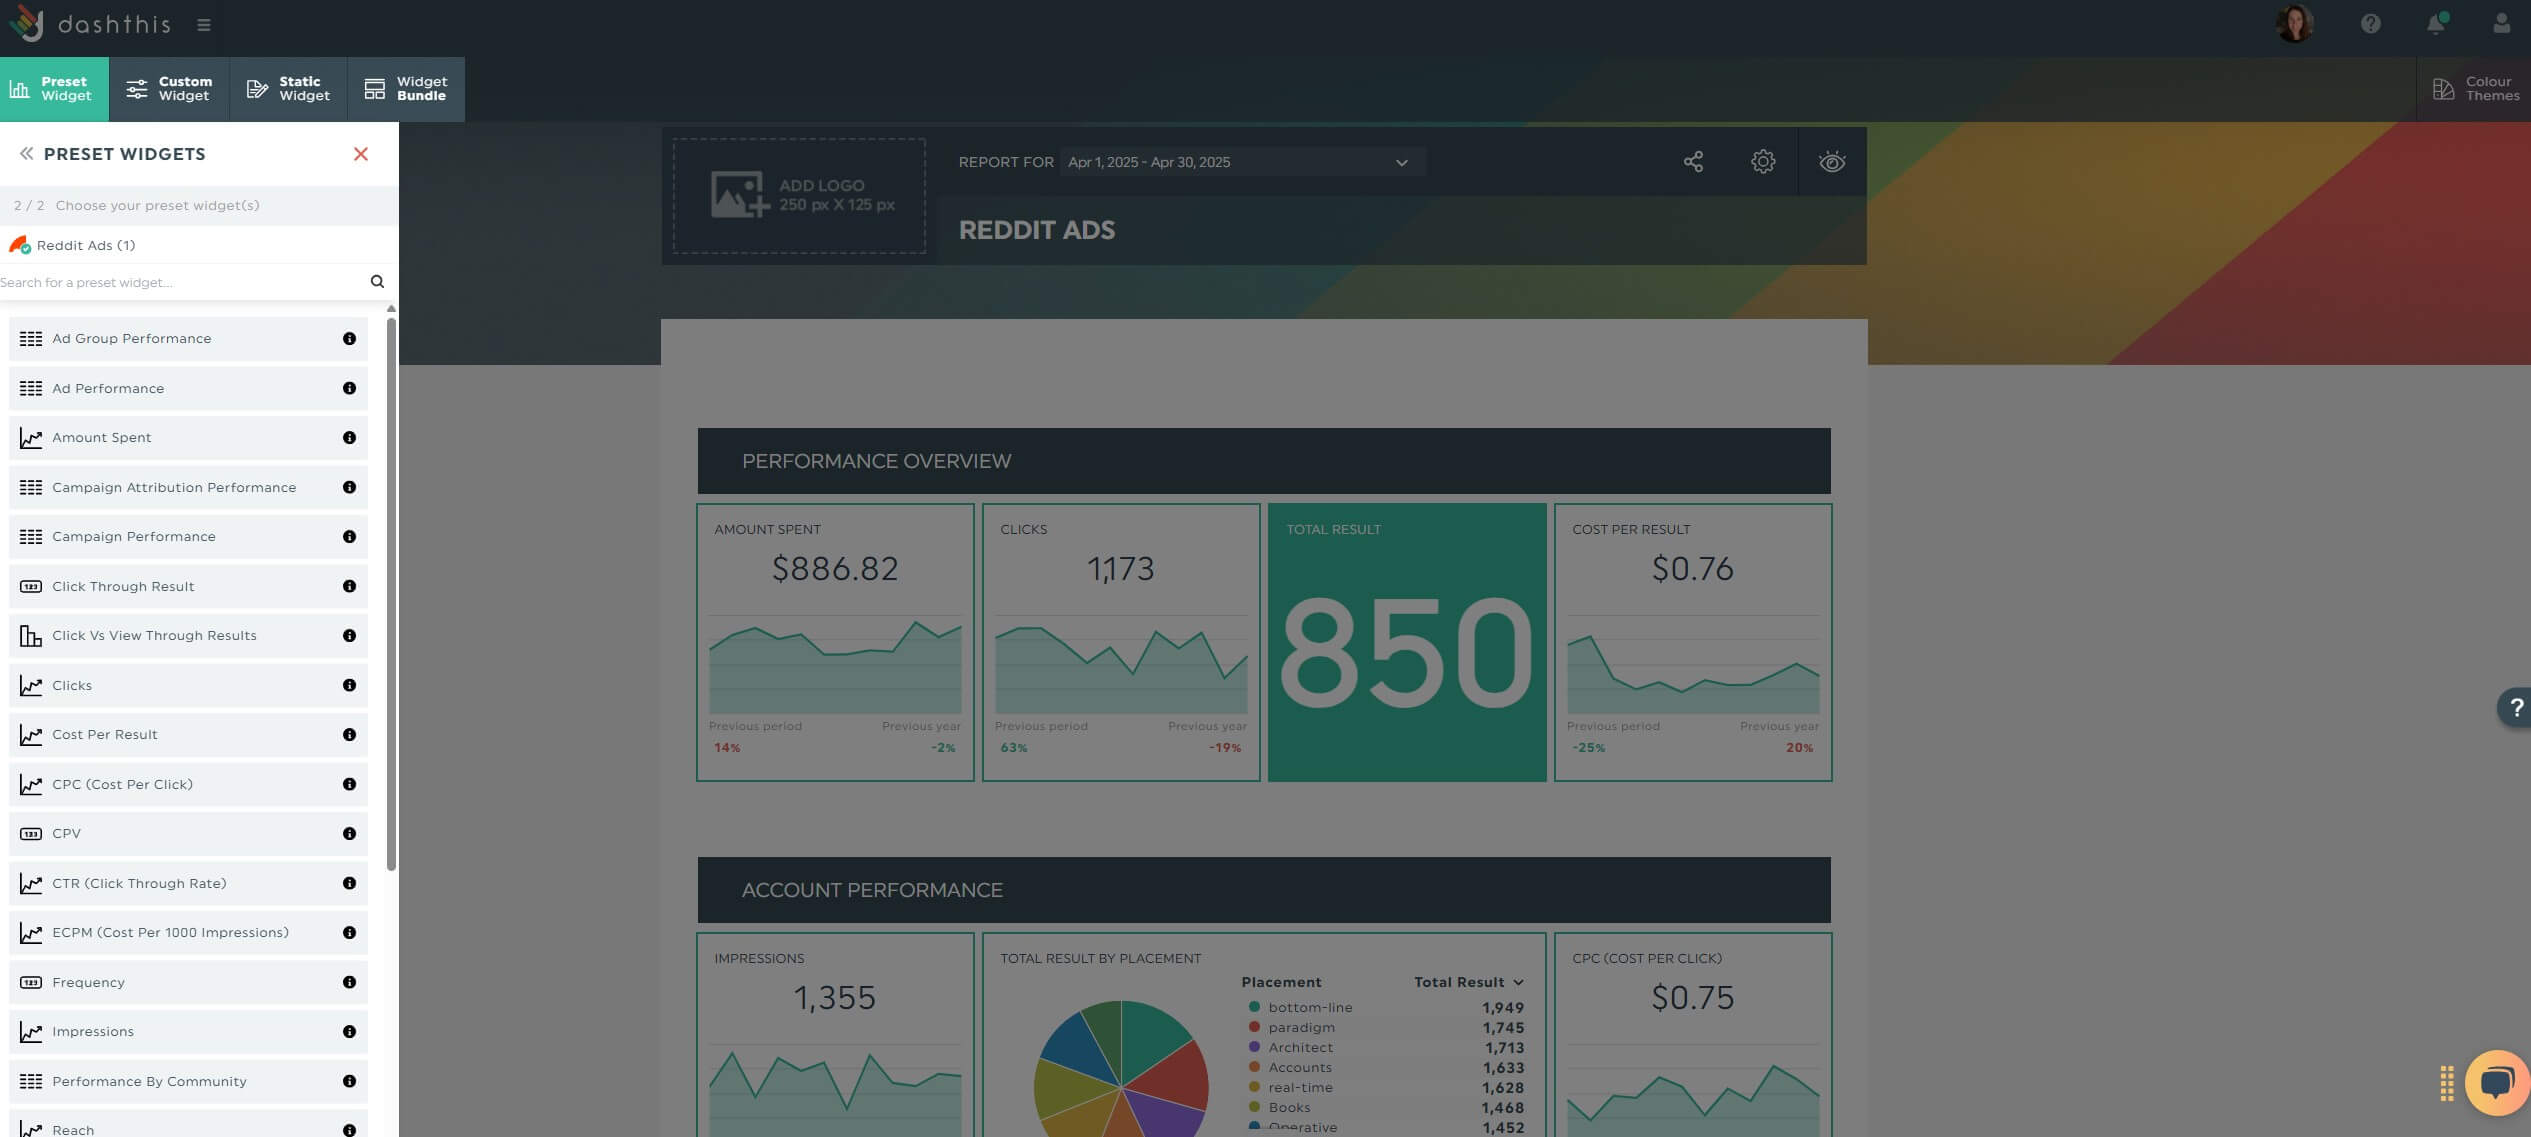Add the Click Through Result widget
This screenshot has width=2531, height=1137.
point(188,586)
